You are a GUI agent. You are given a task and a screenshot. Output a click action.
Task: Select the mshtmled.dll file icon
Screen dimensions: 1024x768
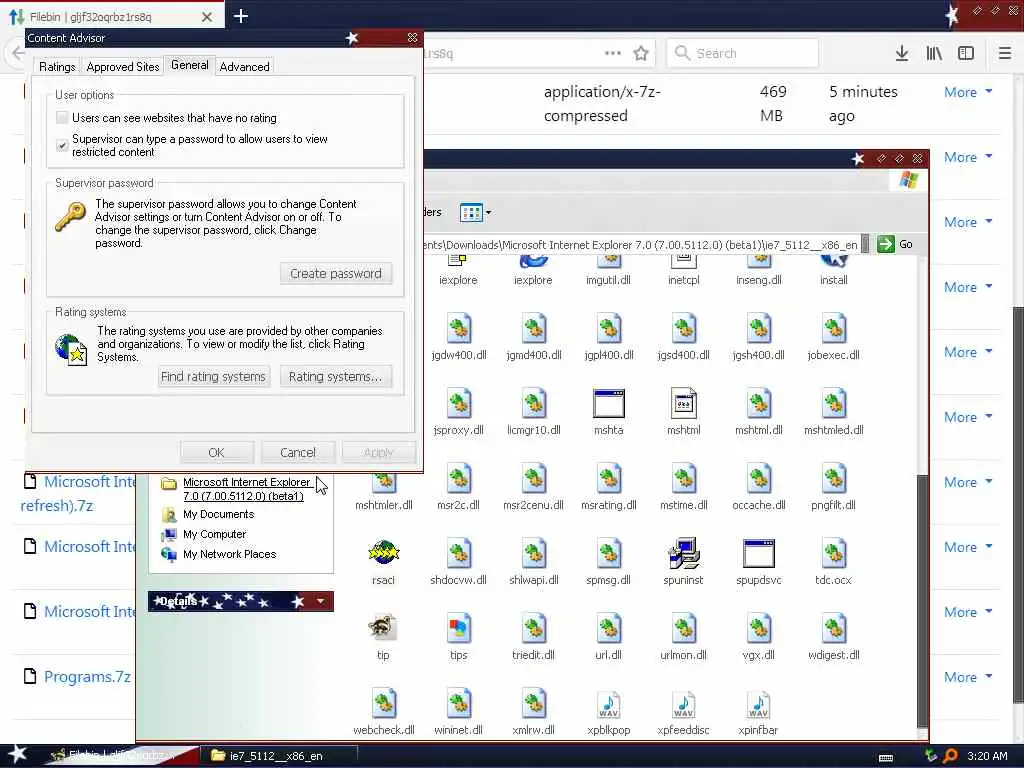tap(834, 404)
